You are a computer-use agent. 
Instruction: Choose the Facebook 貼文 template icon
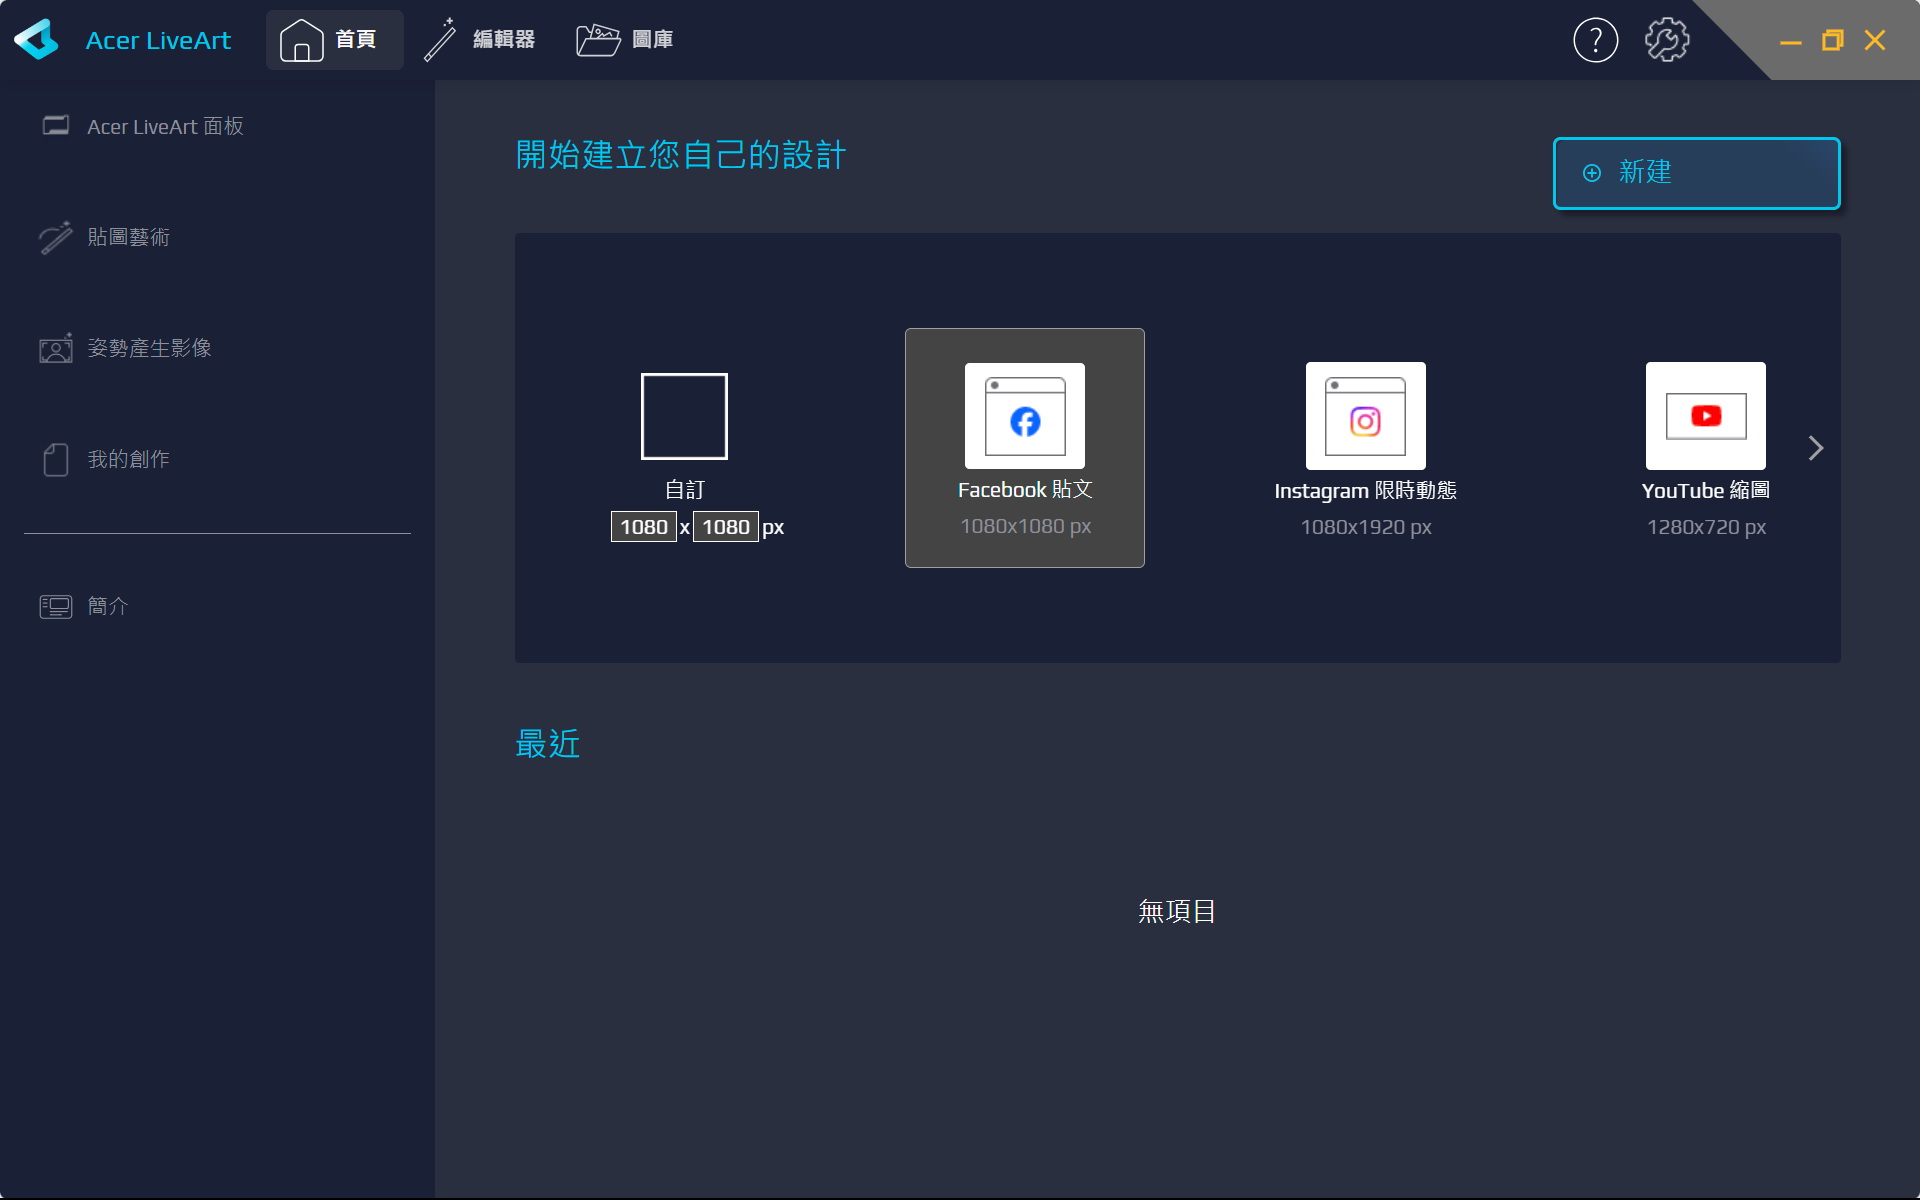pos(1025,416)
